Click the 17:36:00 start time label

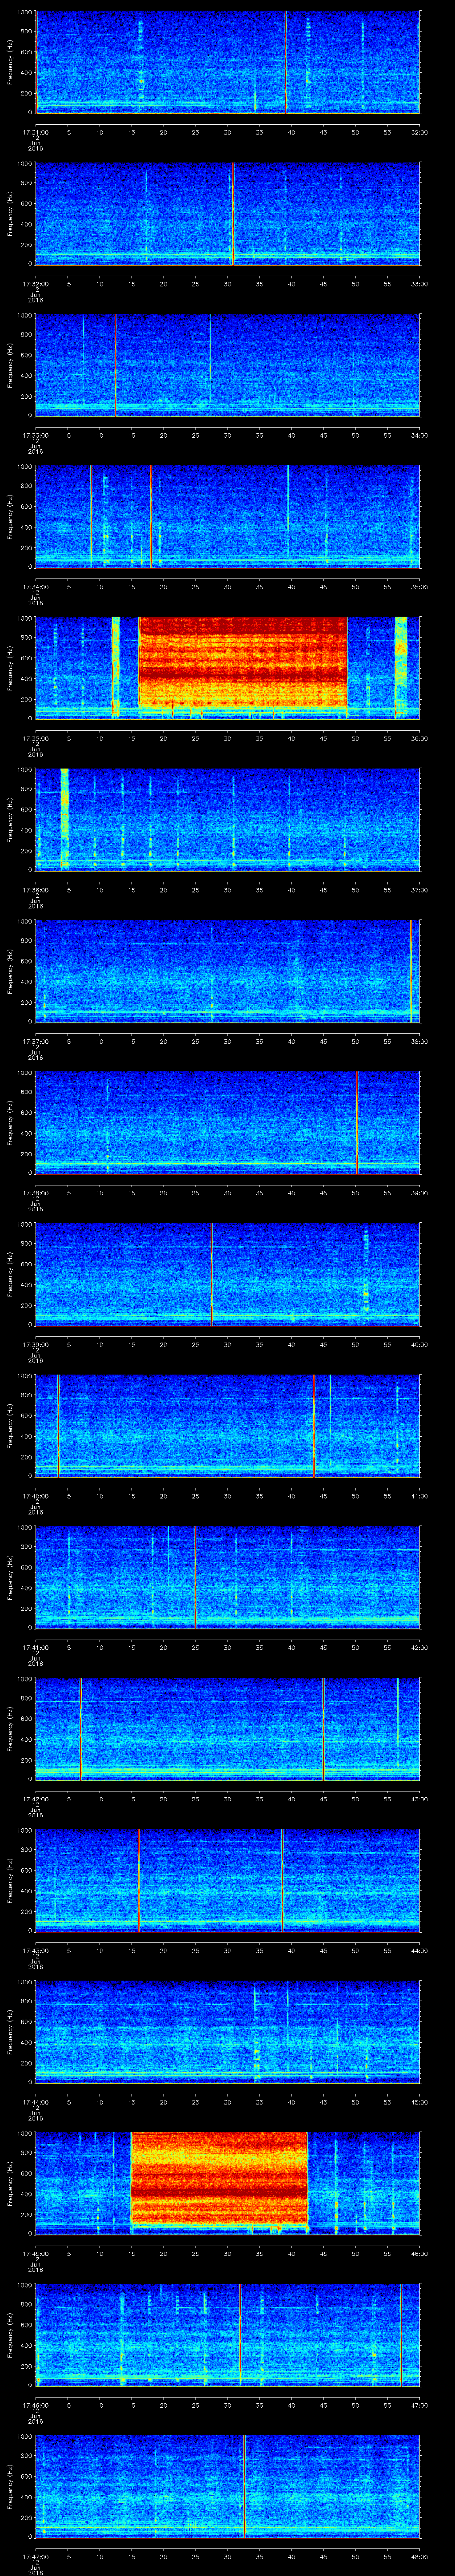tap(35, 890)
